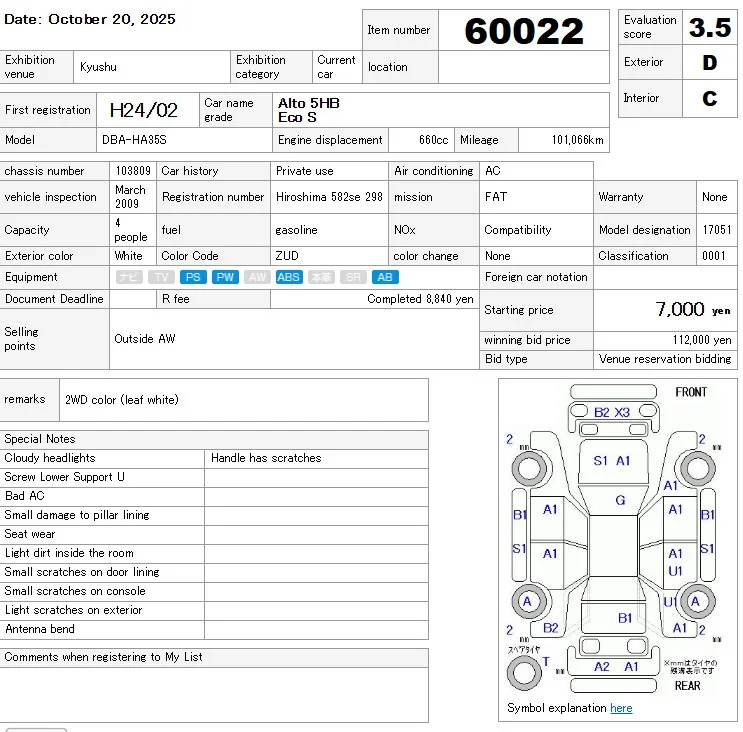This screenshot has width=743, height=732.
Task: Click the registration number Hiroshima 582se 298
Action: [x=329, y=197]
